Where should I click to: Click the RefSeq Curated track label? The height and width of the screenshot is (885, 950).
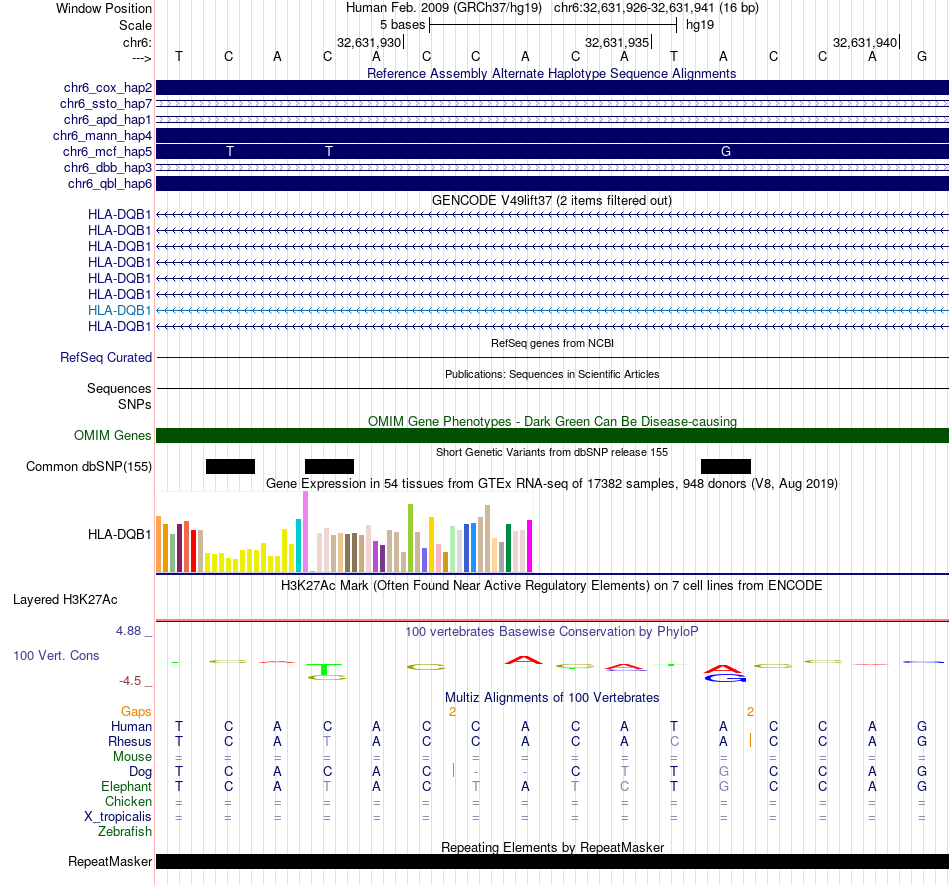click(x=106, y=357)
